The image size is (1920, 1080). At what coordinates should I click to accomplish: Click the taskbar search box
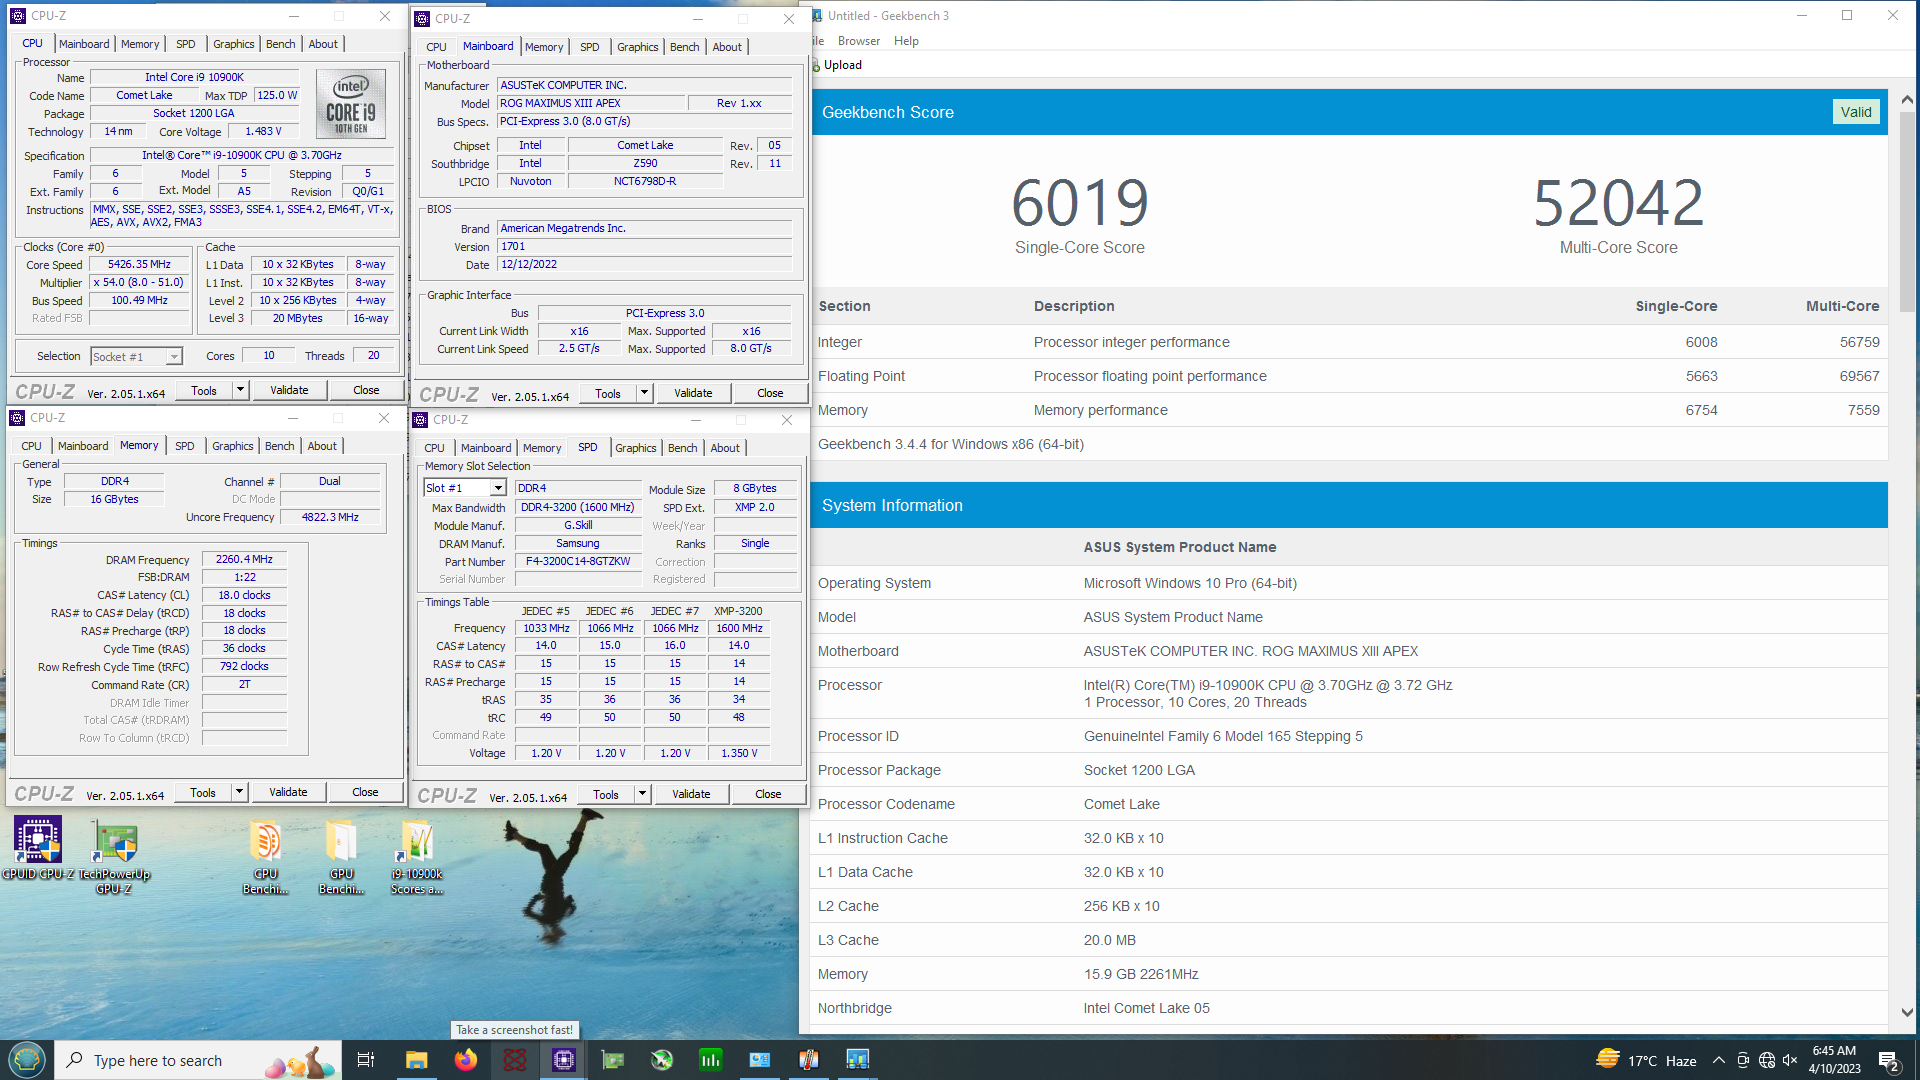coord(197,1060)
